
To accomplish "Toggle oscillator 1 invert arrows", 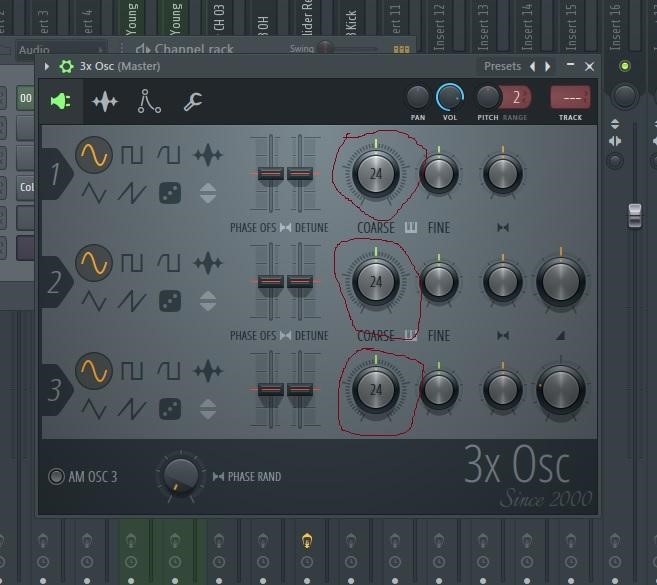I will tap(208, 193).
